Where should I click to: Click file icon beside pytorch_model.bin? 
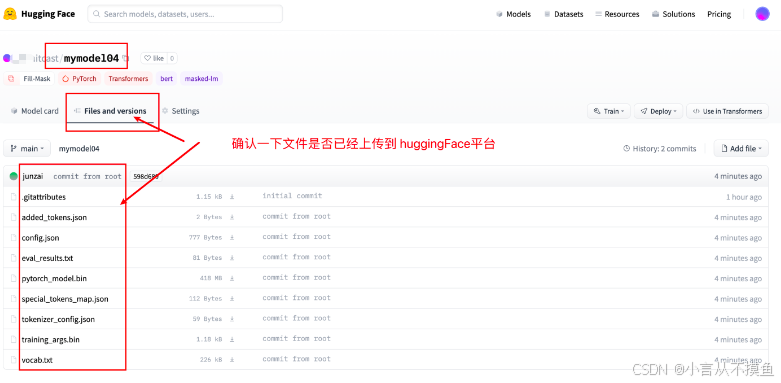(x=14, y=278)
